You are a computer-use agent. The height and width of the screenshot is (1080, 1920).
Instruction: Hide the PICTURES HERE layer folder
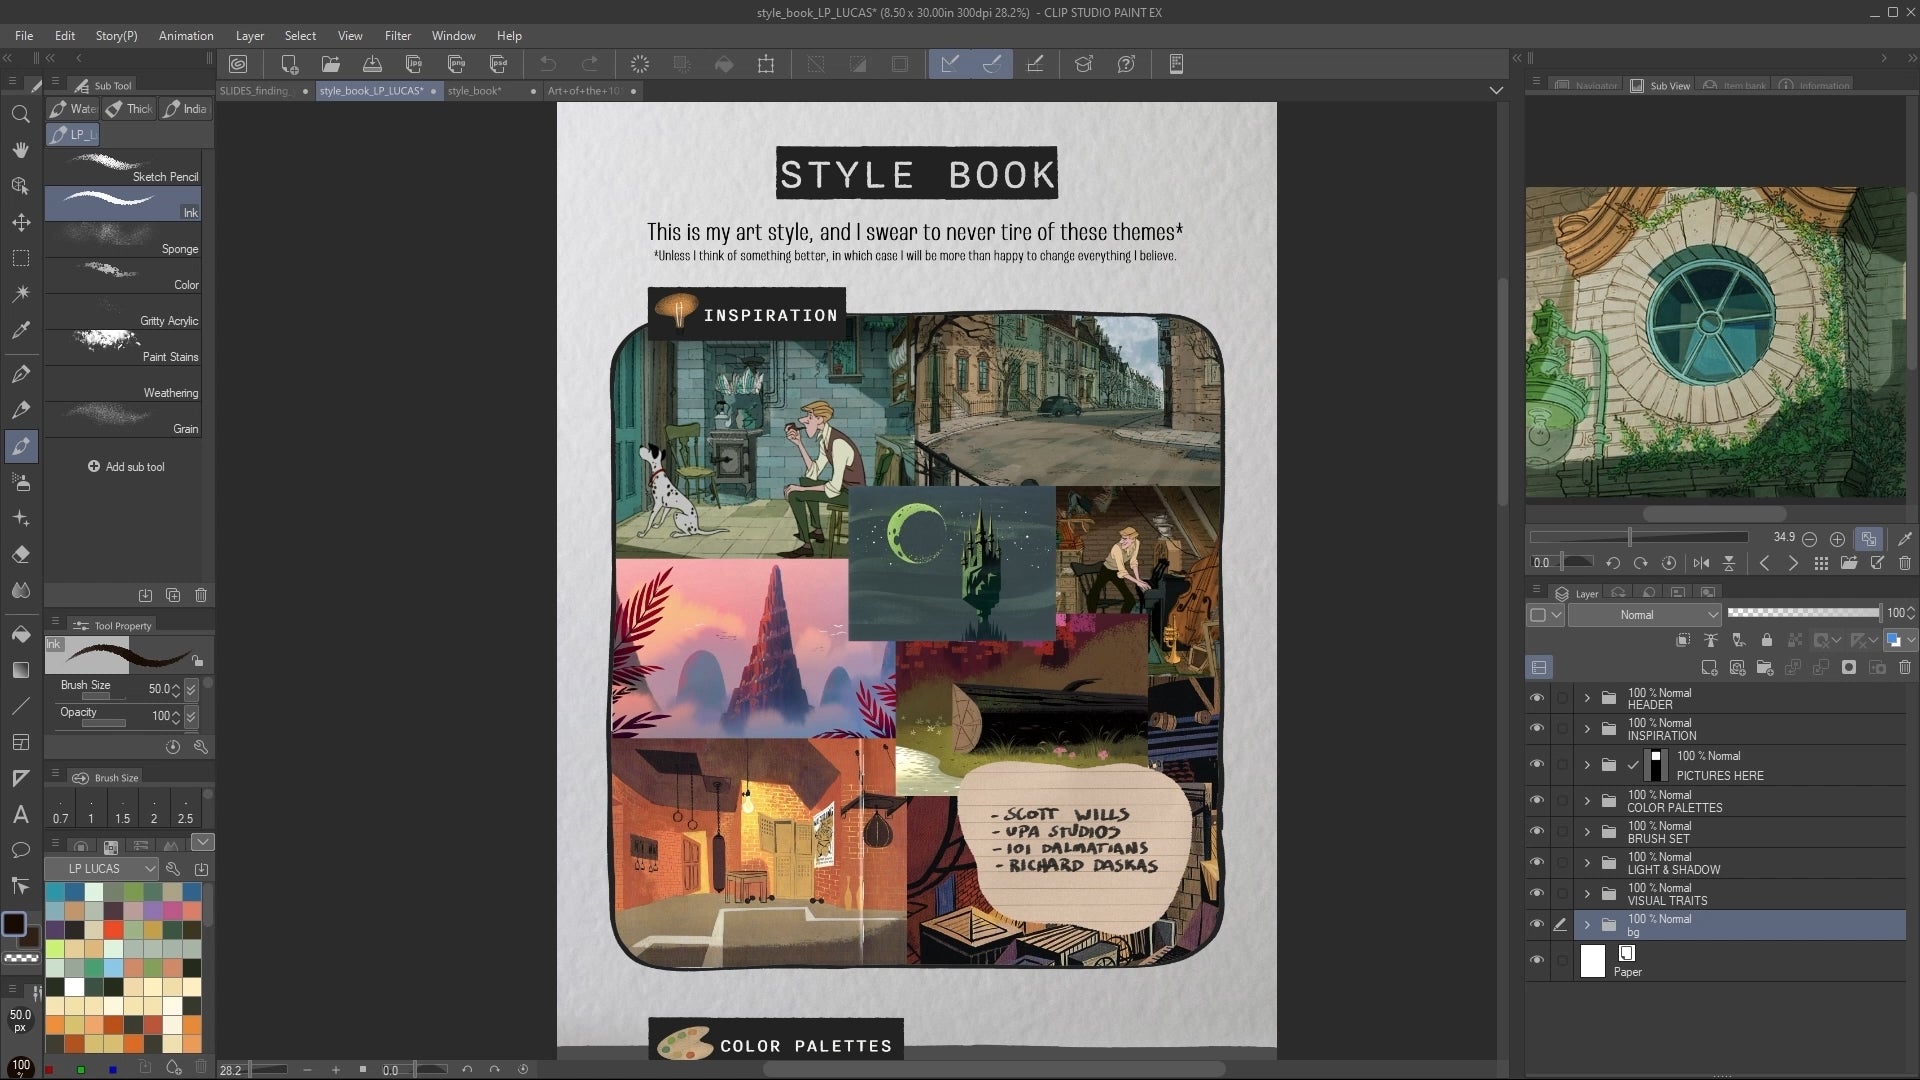click(x=1537, y=765)
